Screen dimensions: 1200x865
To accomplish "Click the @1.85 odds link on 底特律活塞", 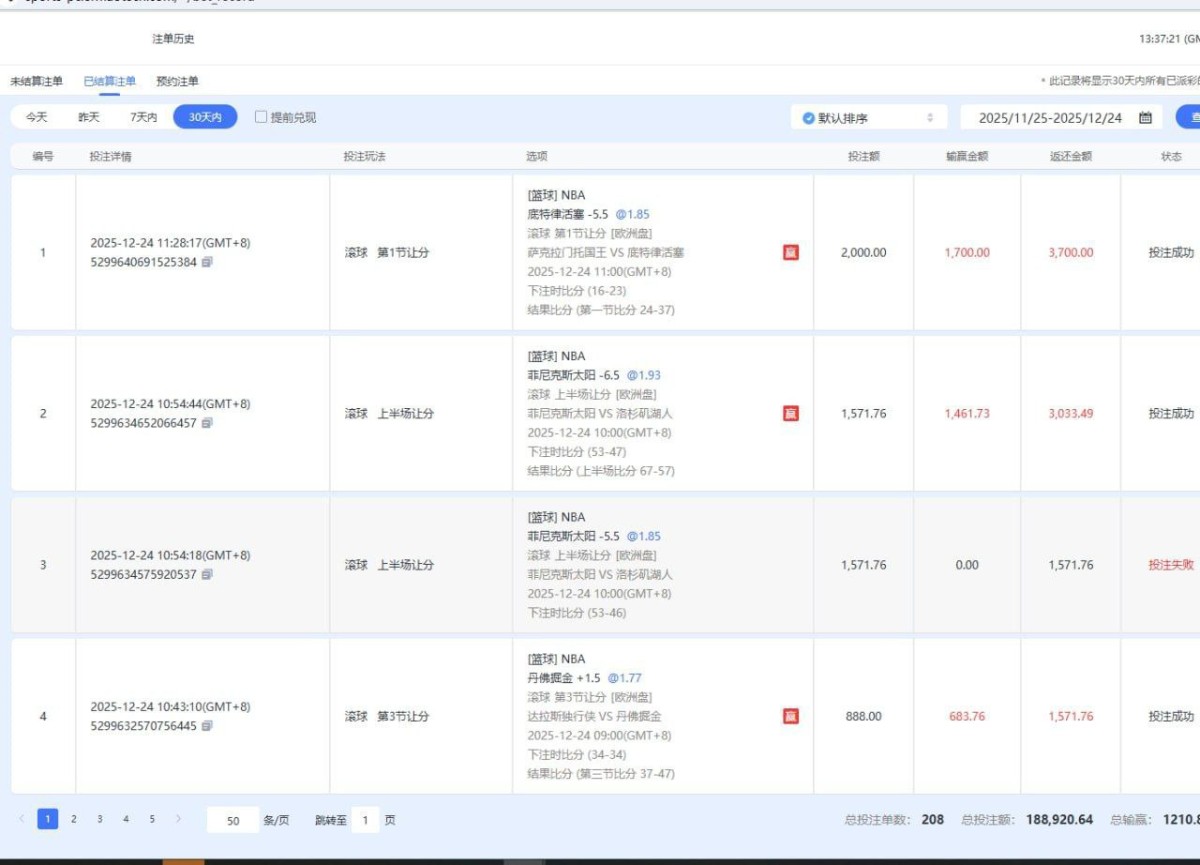I will (x=632, y=214).
